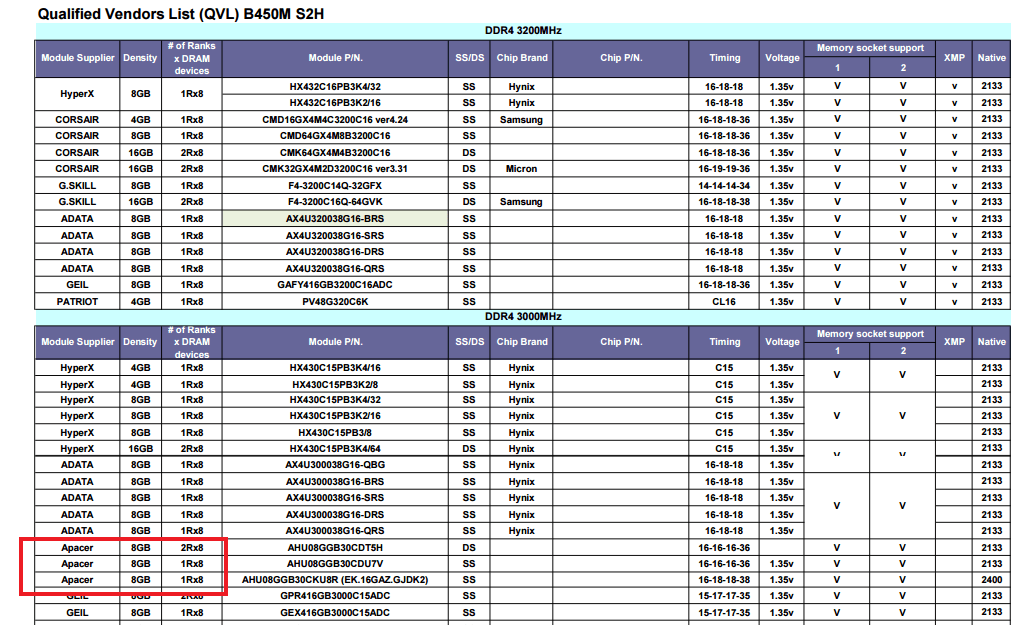Select 'SS/DS' header in DDR4 3000MHz table
The height and width of the screenshot is (625, 1022).
(469, 342)
